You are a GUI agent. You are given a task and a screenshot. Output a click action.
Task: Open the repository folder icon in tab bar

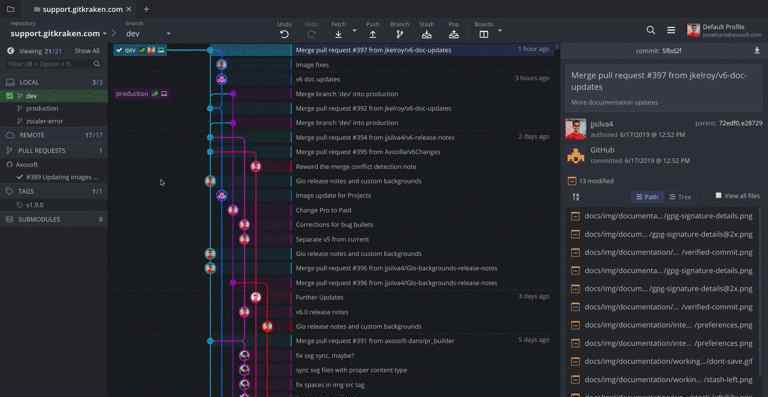pos(10,9)
